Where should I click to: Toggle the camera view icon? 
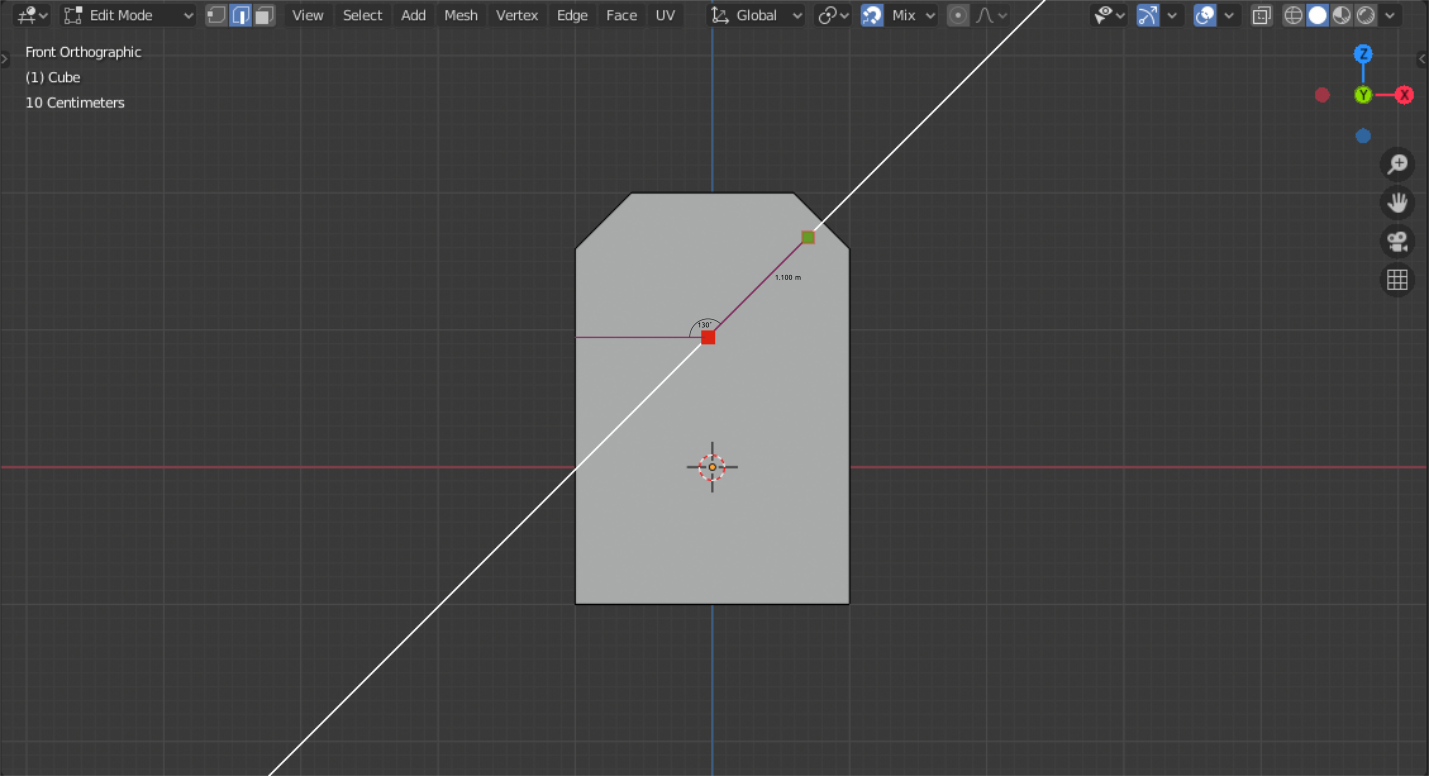tap(1397, 241)
